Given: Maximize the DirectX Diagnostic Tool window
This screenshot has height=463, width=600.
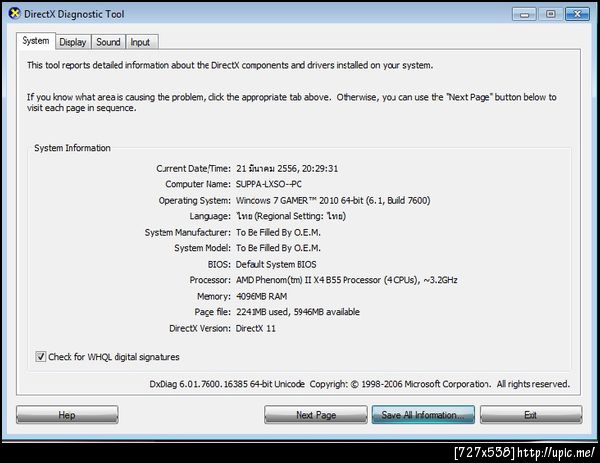Looking at the screenshot, I should pyautogui.click(x=550, y=15).
